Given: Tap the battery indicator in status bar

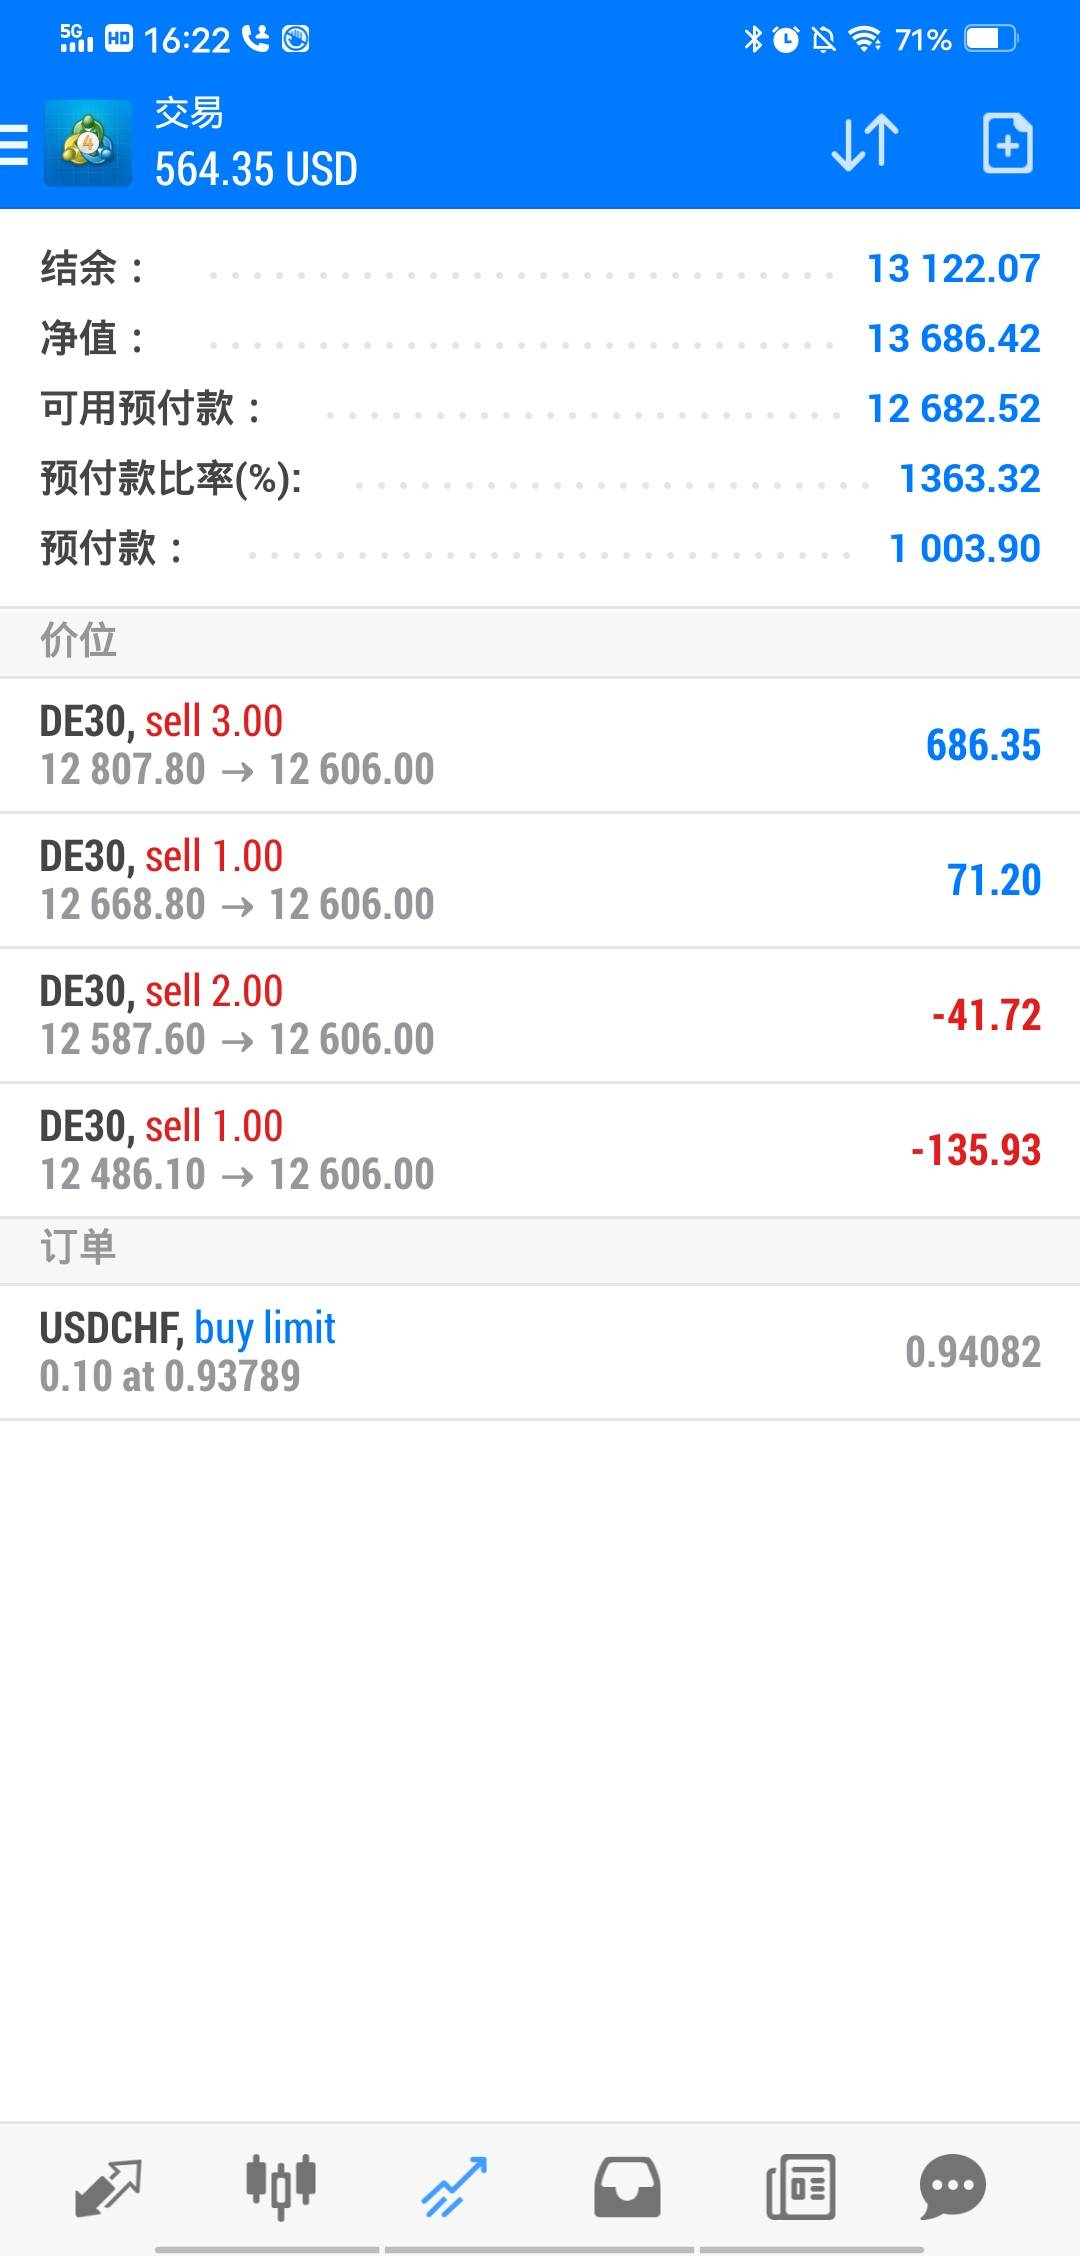Looking at the screenshot, I should click(991, 39).
